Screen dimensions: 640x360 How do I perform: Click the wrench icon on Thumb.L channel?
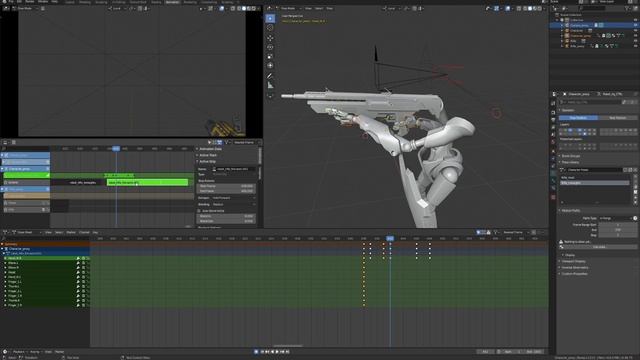78,287
